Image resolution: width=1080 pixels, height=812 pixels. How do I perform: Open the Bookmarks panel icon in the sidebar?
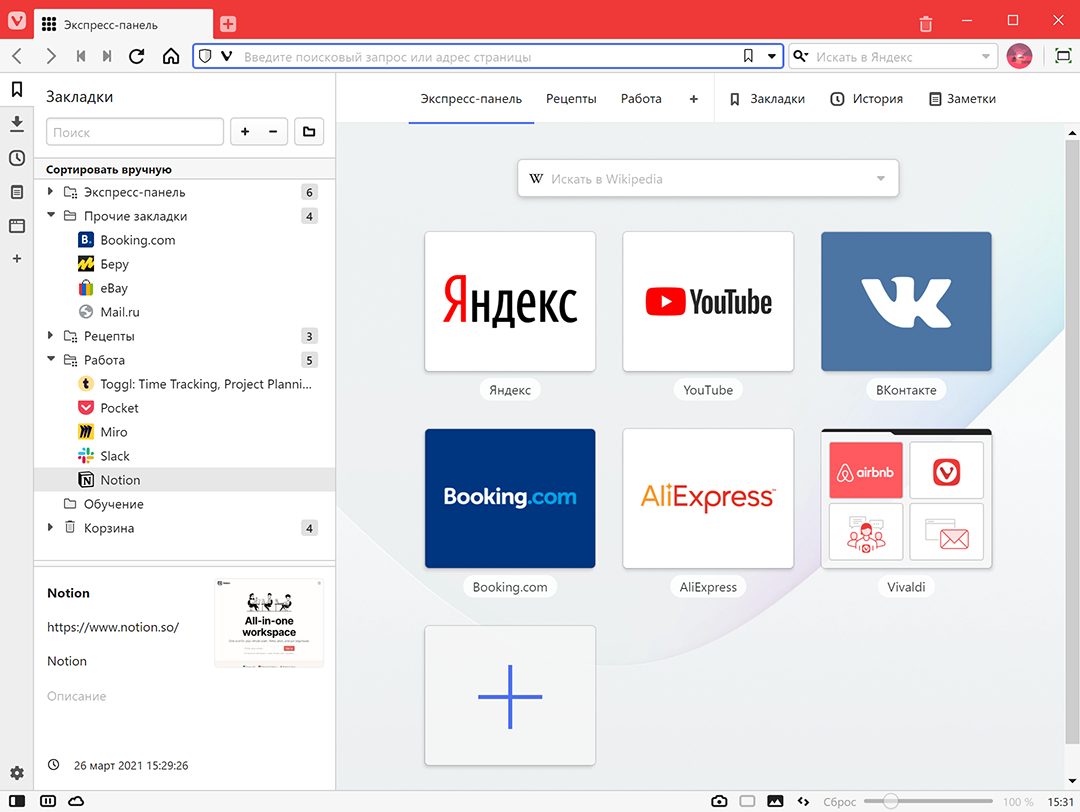click(x=17, y=89)
